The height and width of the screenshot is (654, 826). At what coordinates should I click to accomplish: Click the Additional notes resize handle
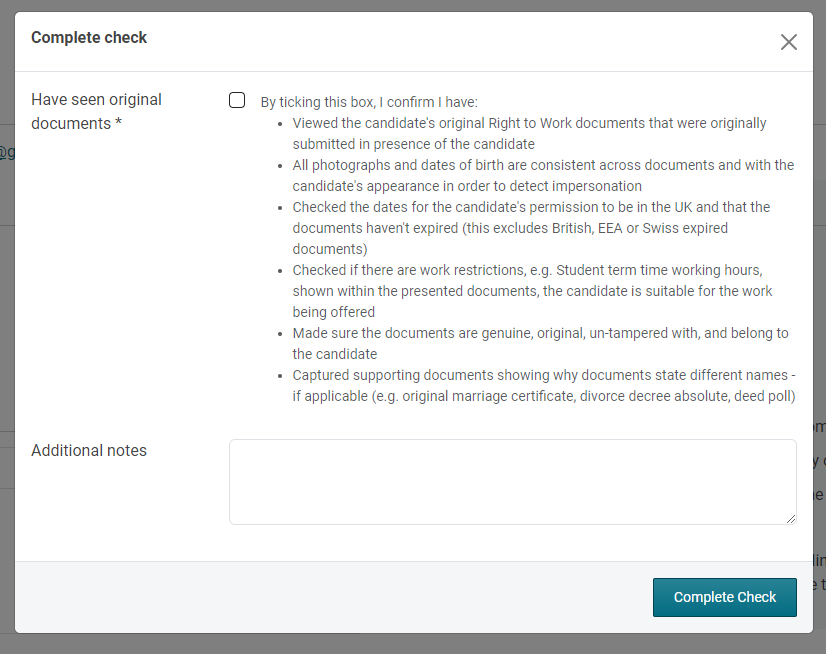pos(790,517)
